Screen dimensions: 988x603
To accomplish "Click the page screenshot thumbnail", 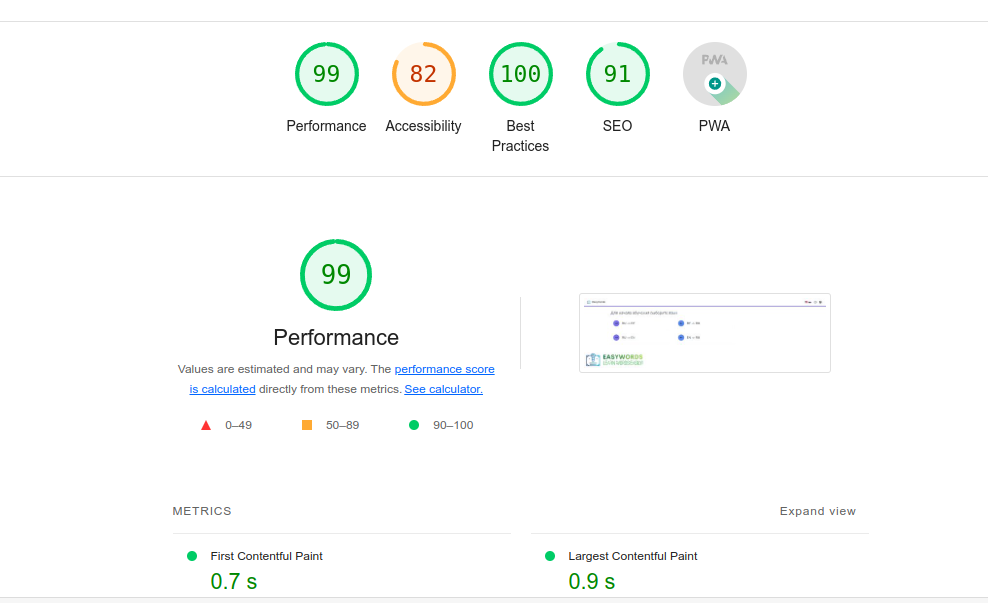I will (704, 333).
